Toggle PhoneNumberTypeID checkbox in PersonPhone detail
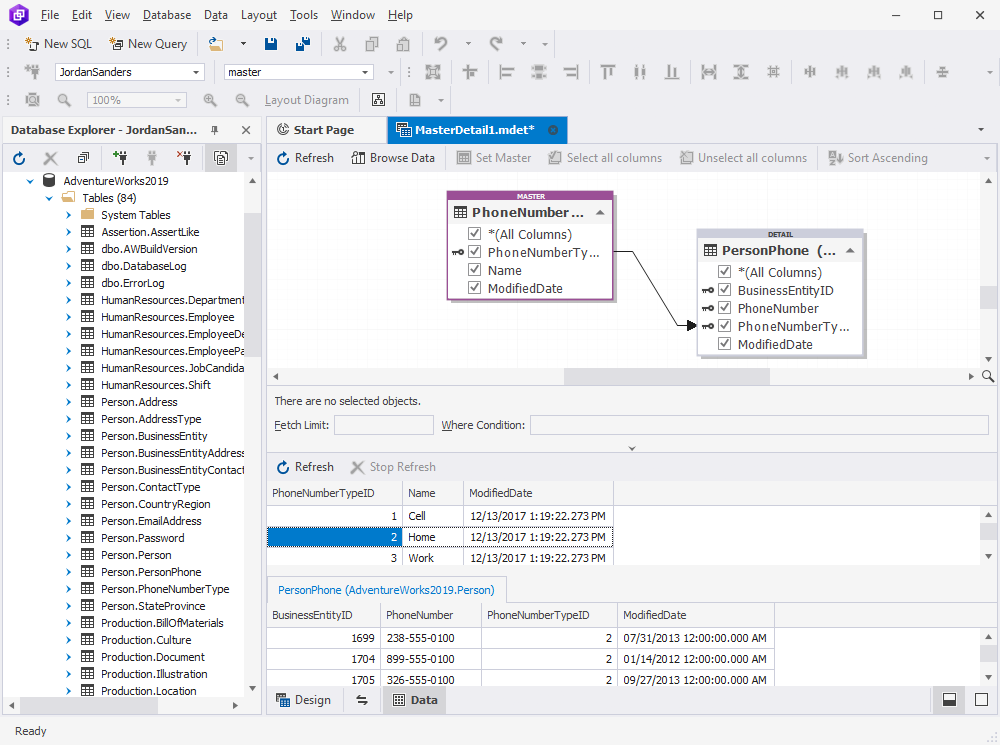Viewport: 1000px width, 745px height. [x=724, y=325]
